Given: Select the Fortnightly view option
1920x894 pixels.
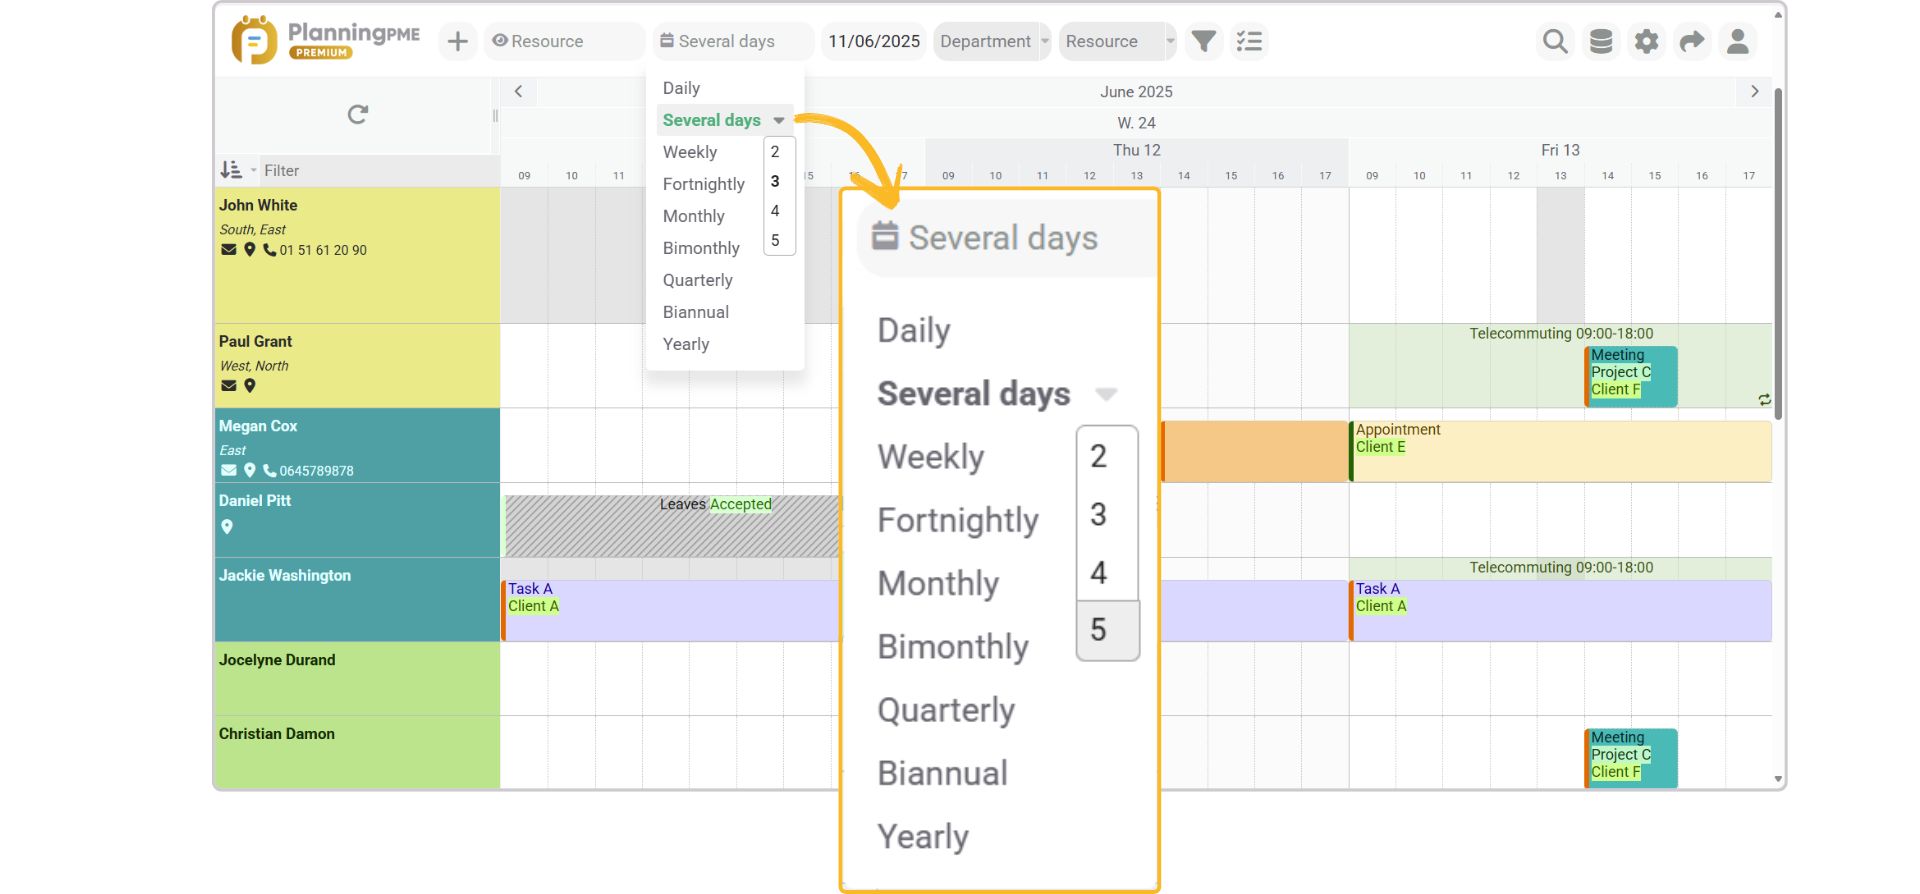Looking at the screenshot, I should [703, 184].
